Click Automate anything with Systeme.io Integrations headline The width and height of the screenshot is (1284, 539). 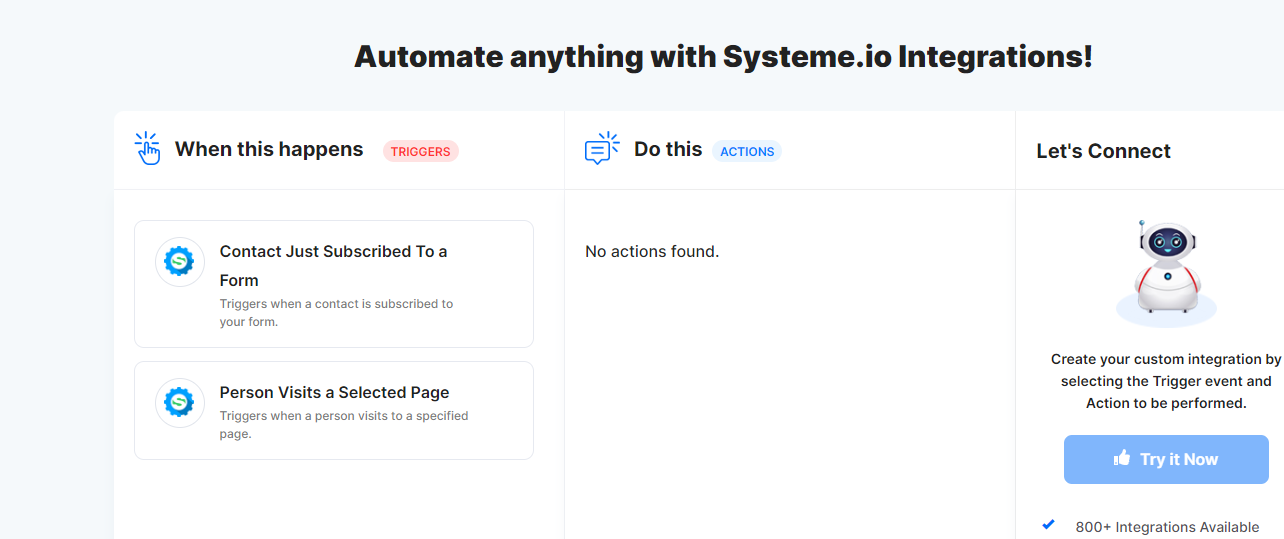click(x=723, y=56)
